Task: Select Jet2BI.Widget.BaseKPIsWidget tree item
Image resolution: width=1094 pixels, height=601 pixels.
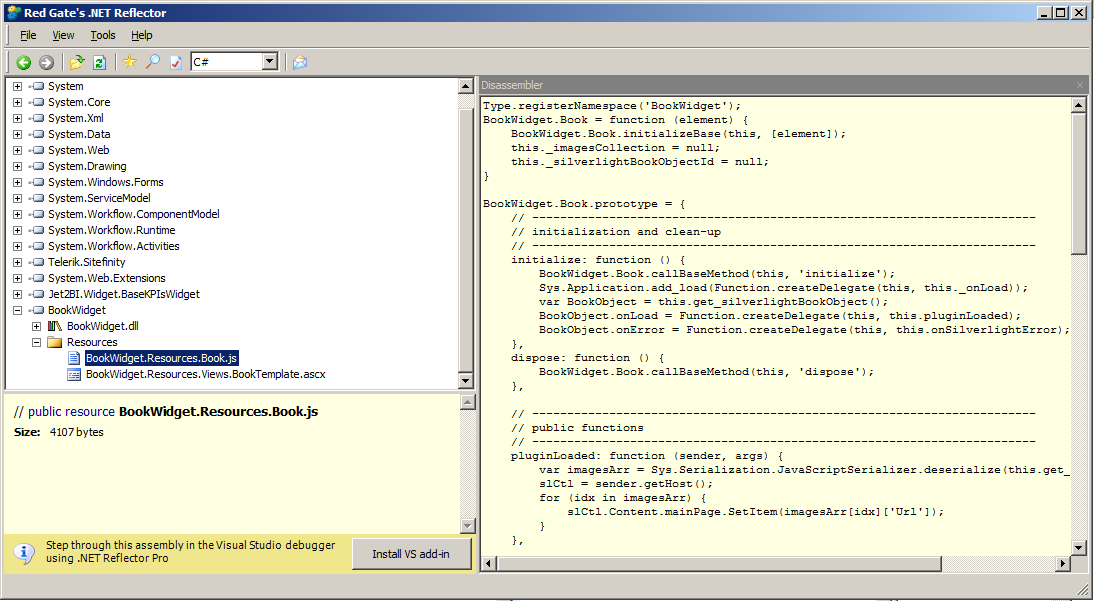Action: click(x=123, y=294)
